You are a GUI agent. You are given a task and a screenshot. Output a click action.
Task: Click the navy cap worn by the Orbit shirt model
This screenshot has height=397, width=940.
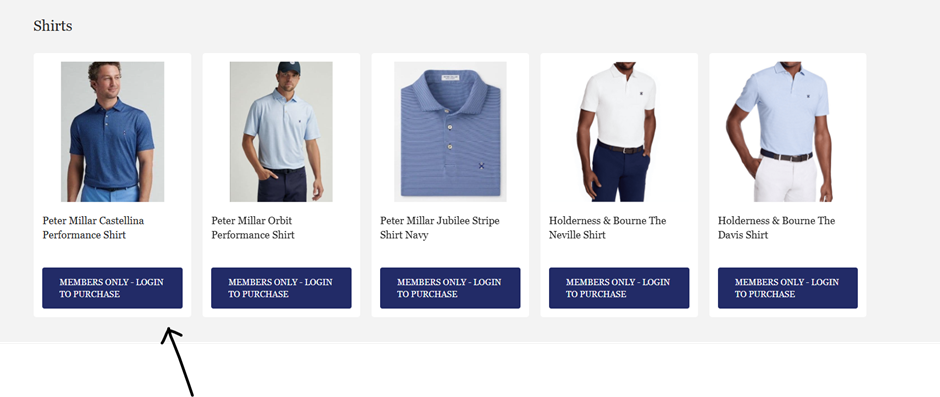click(x=289, y=67)
